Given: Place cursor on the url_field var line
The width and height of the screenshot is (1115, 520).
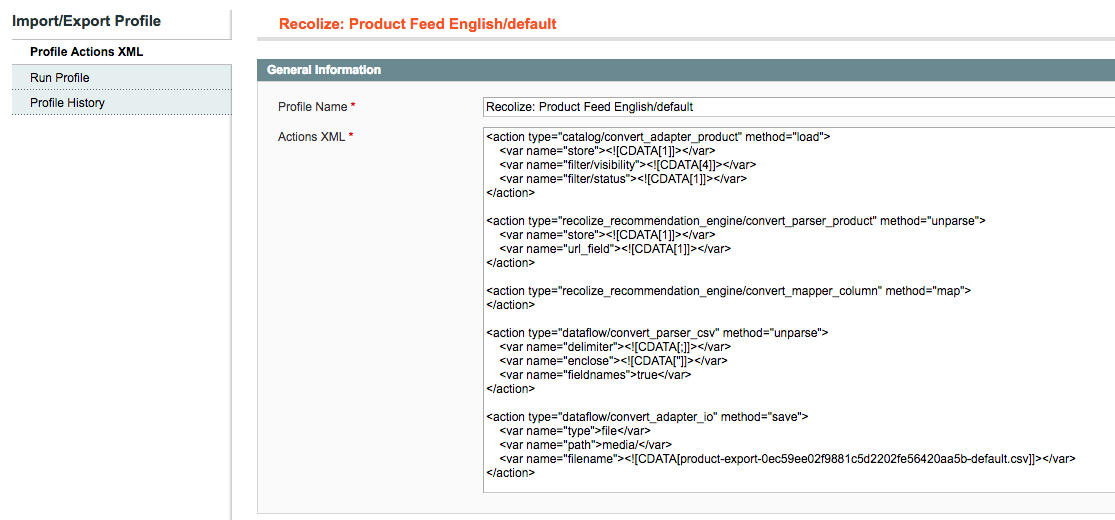Looking at the screenshot, I should pyautogui.click(x=615, y=248).
